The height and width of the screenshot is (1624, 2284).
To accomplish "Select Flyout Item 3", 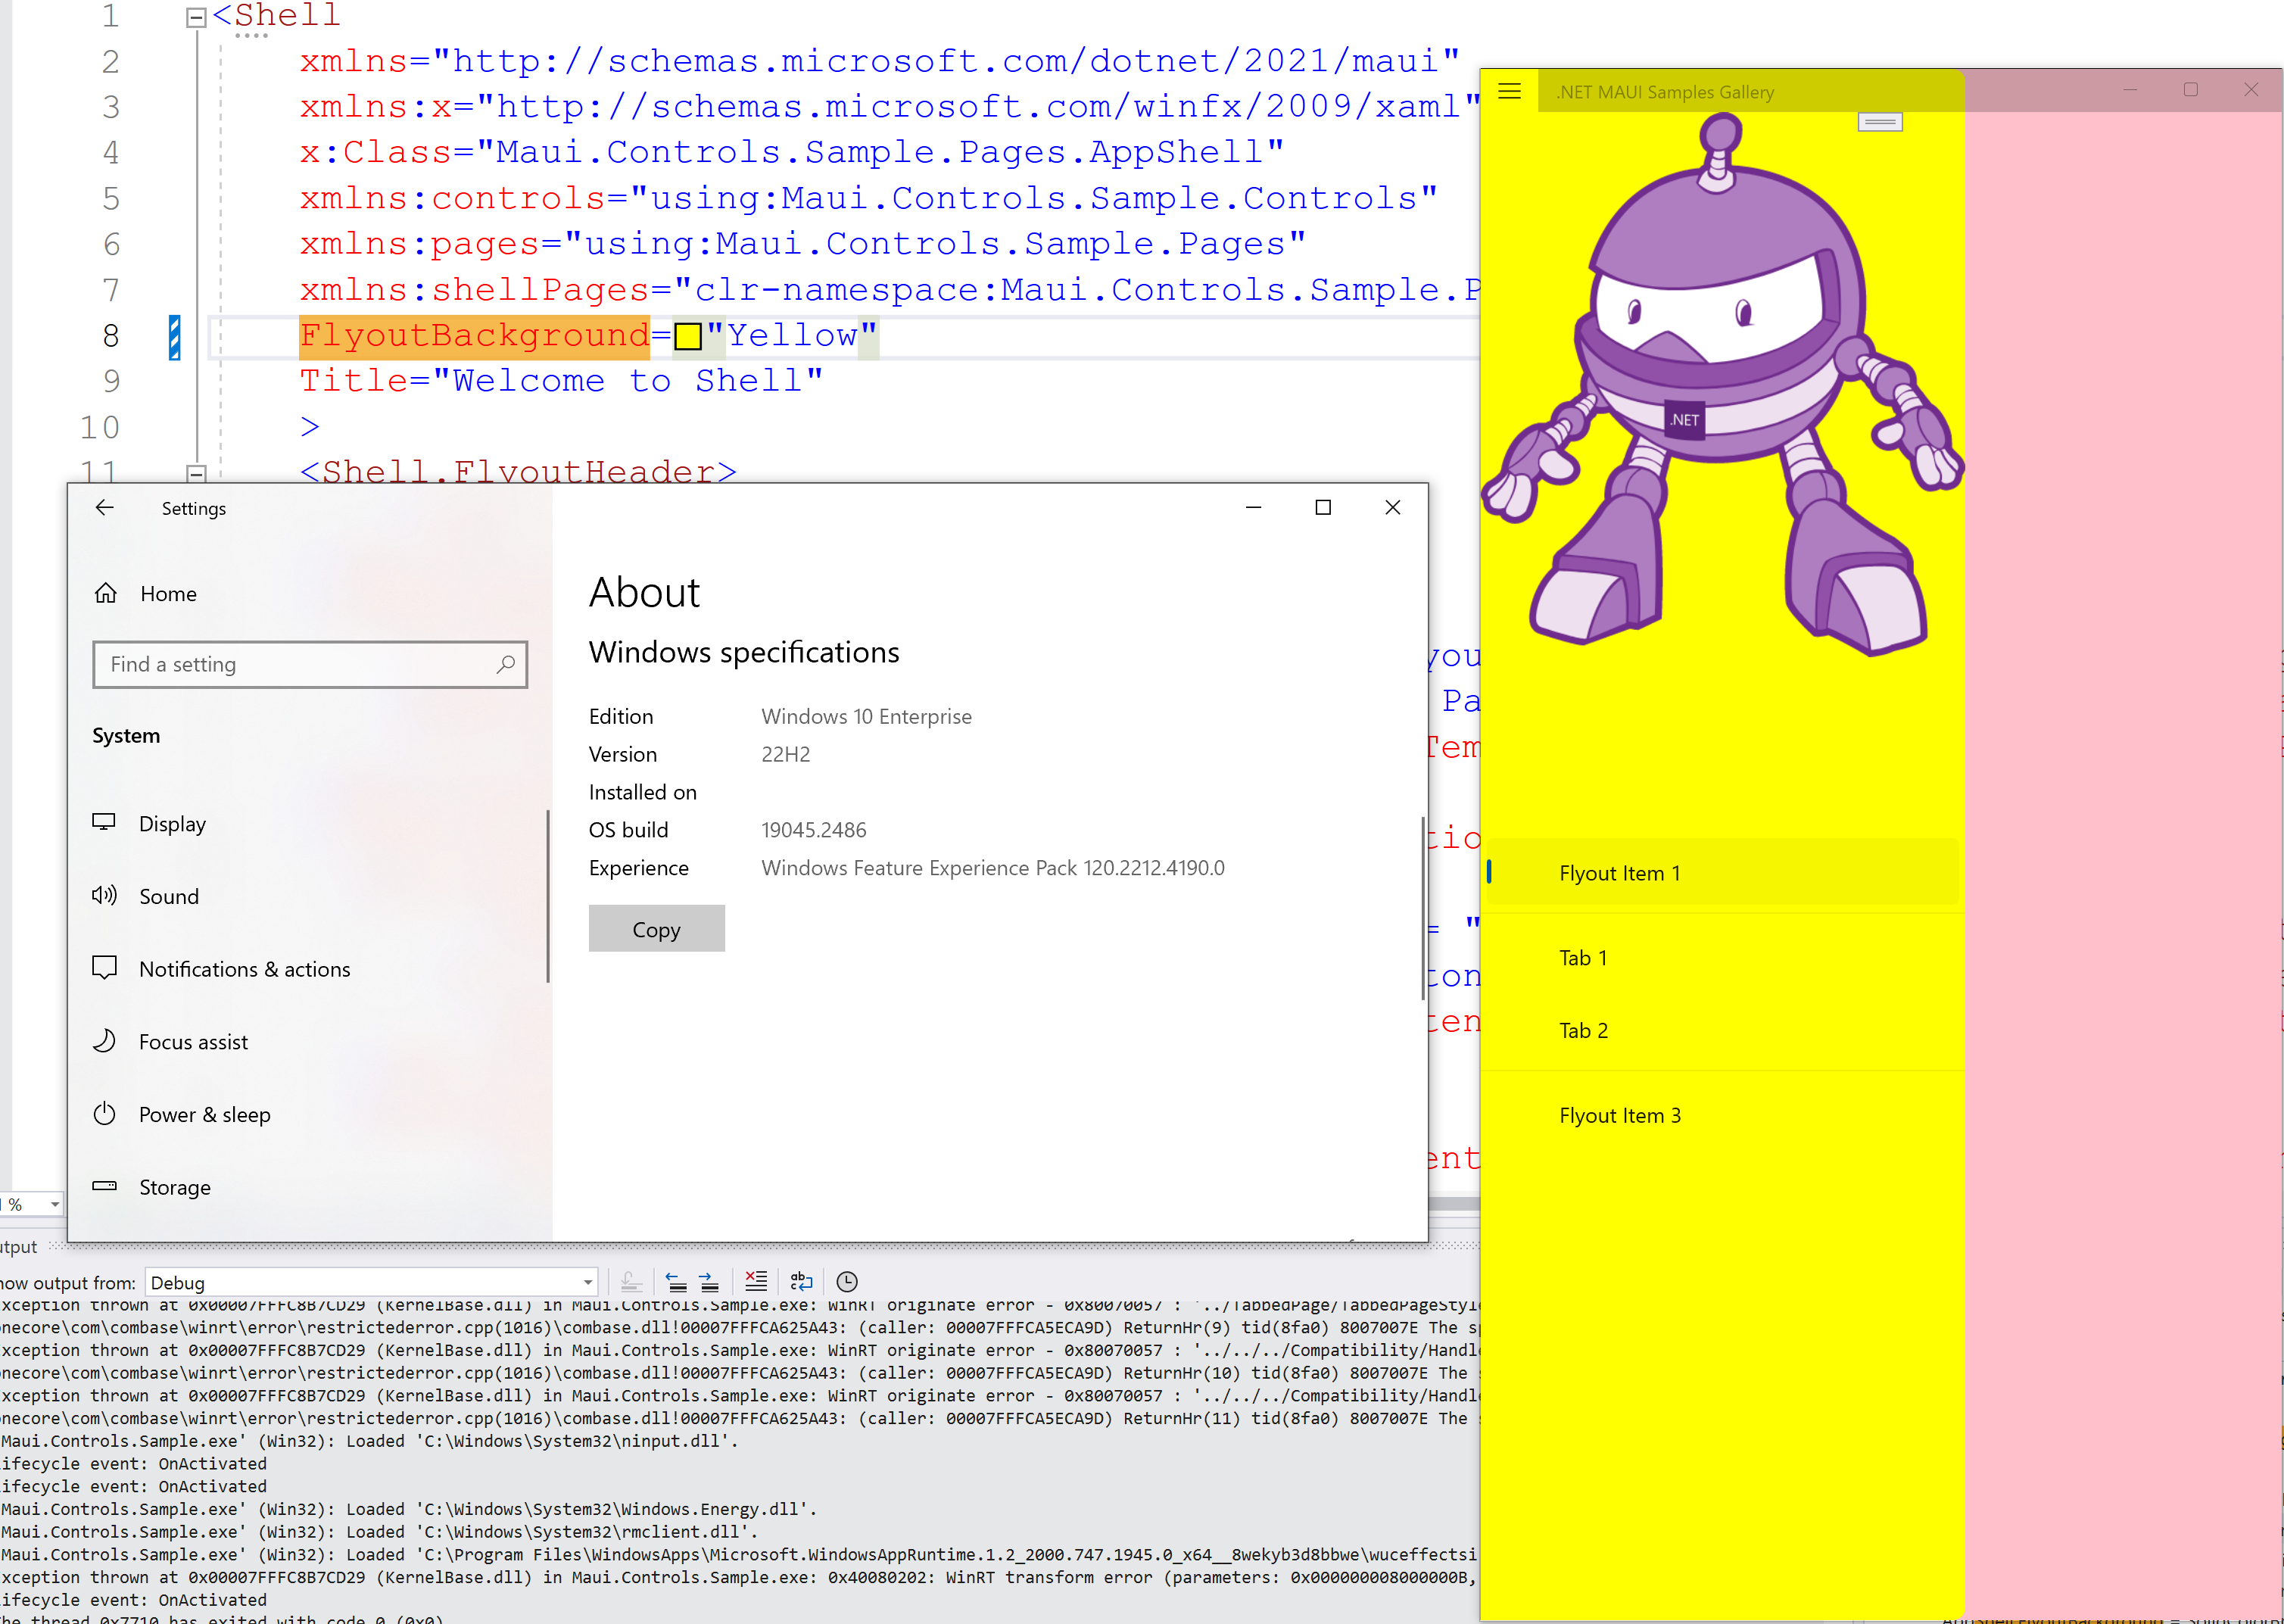I will coord(1620,1114).
